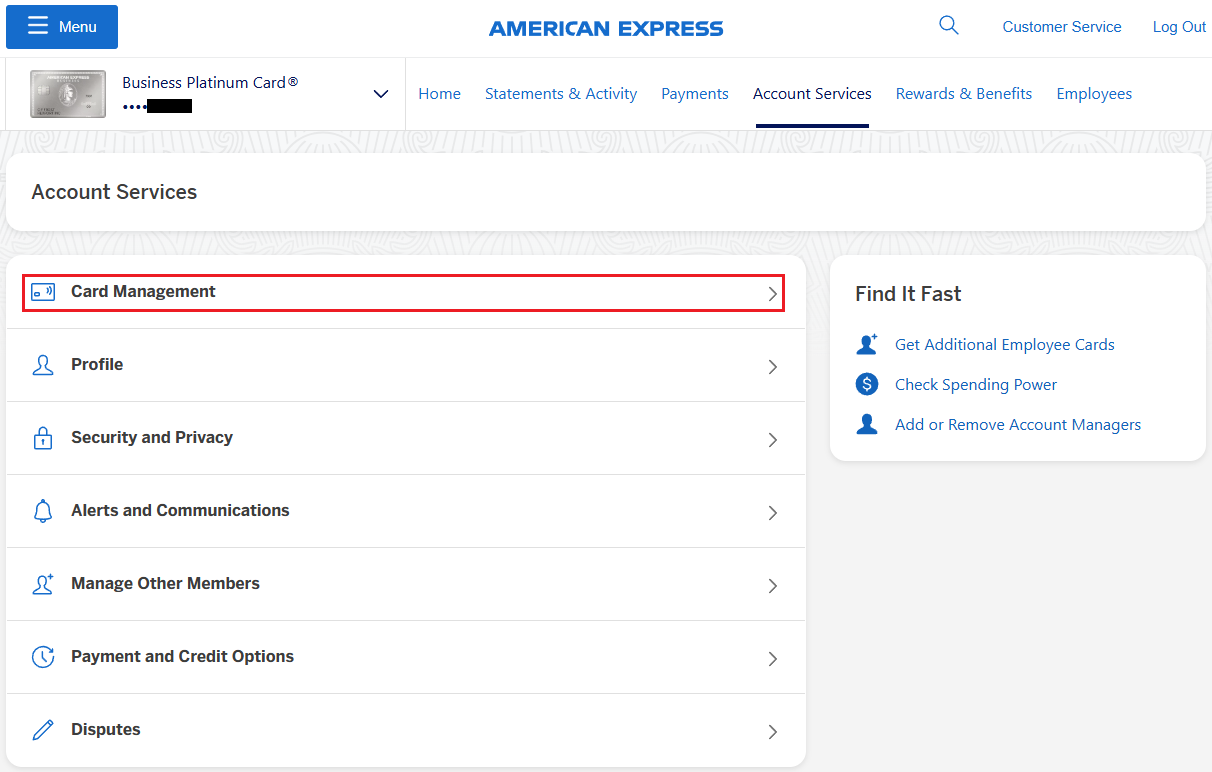Click the Disputes pencil icon
The width and height of the screenshot is (1212, 772).
43,730
